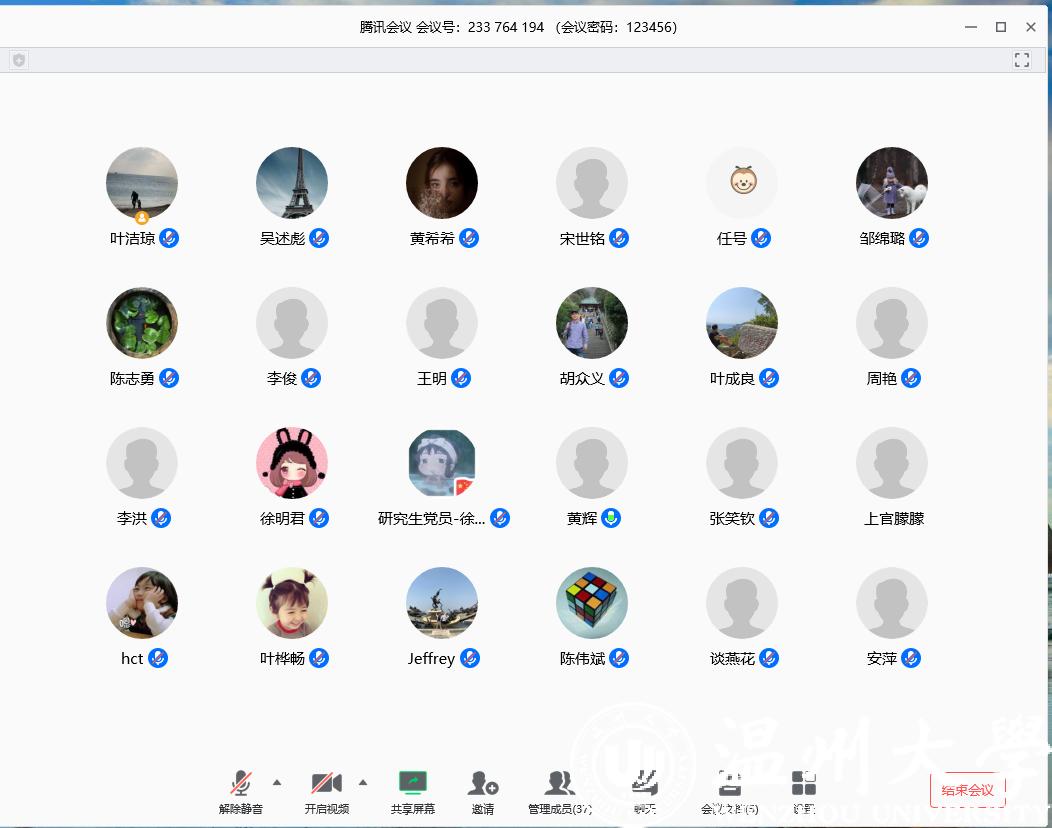This screenshot has width=1052, height=828.
Task: Select 叶洁琼's beach avatar
Action: [142, 182]
